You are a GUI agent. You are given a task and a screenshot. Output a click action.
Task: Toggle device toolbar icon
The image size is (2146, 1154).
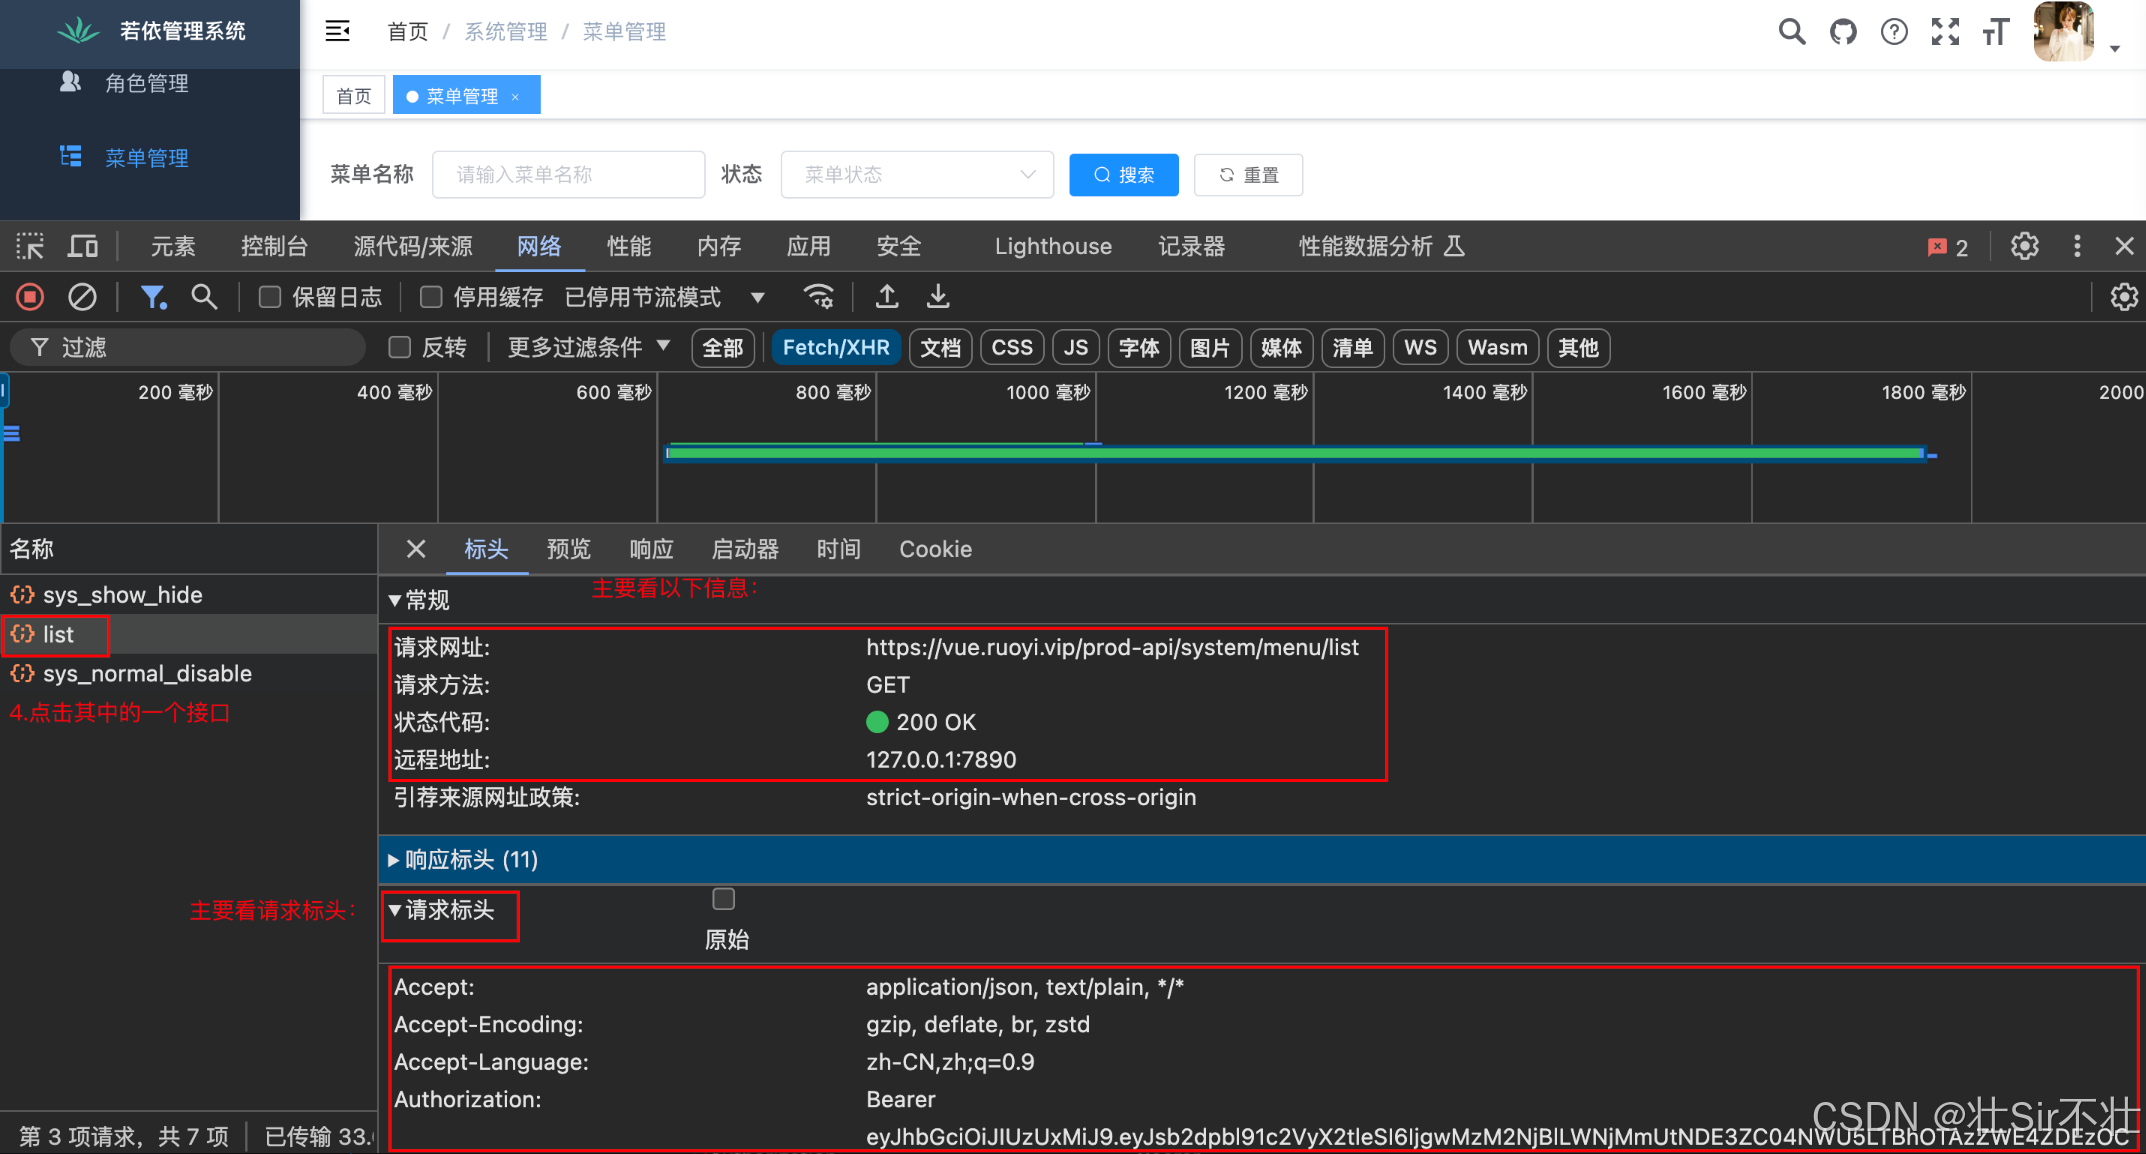(82, 246)
